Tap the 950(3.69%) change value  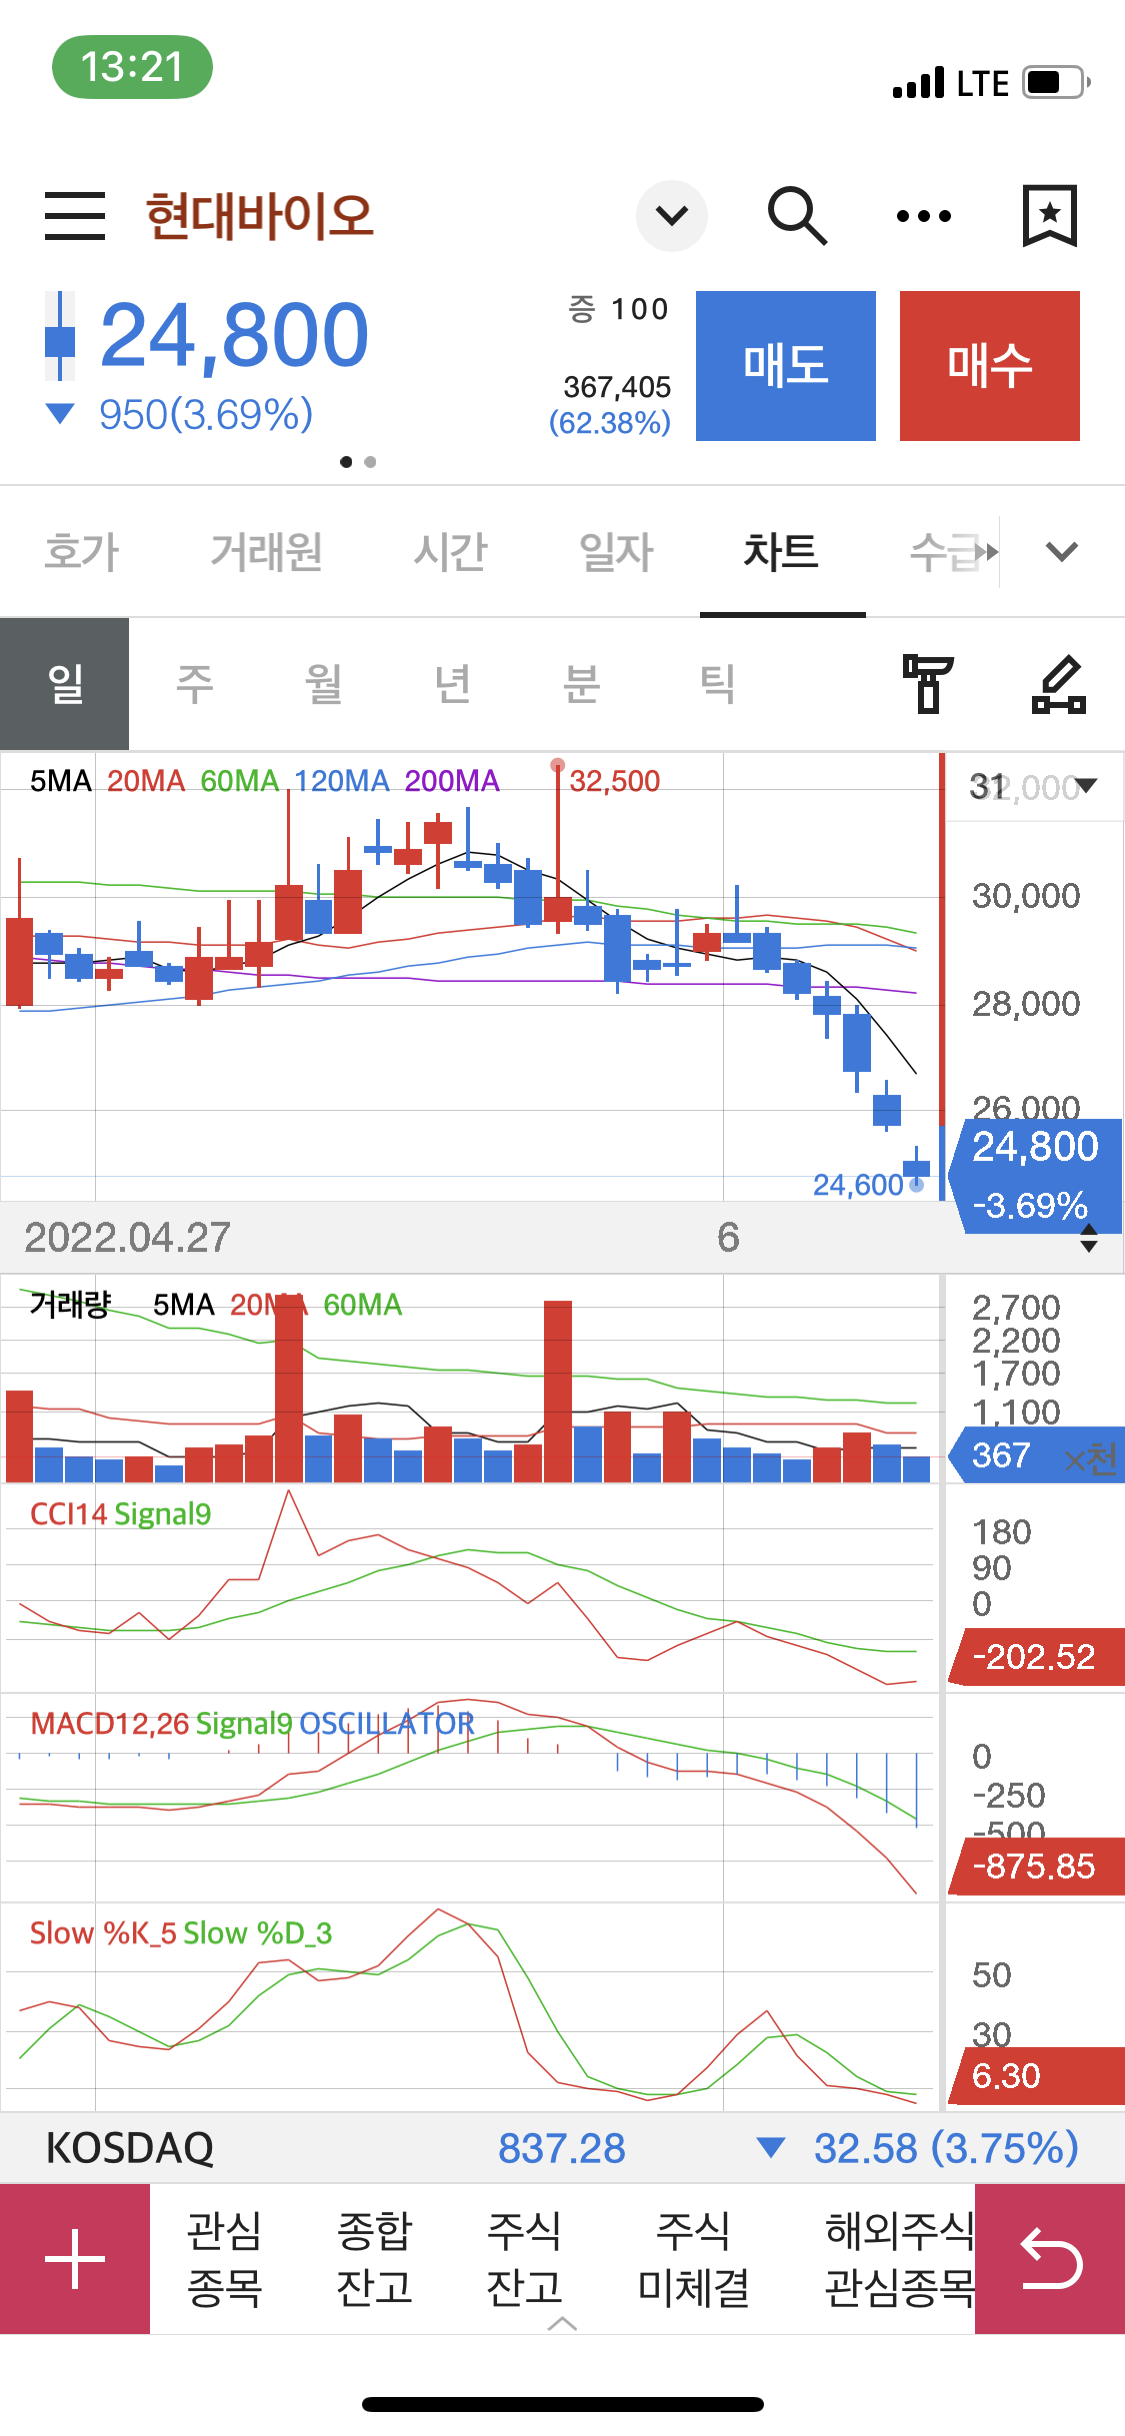tap(206, 414)
